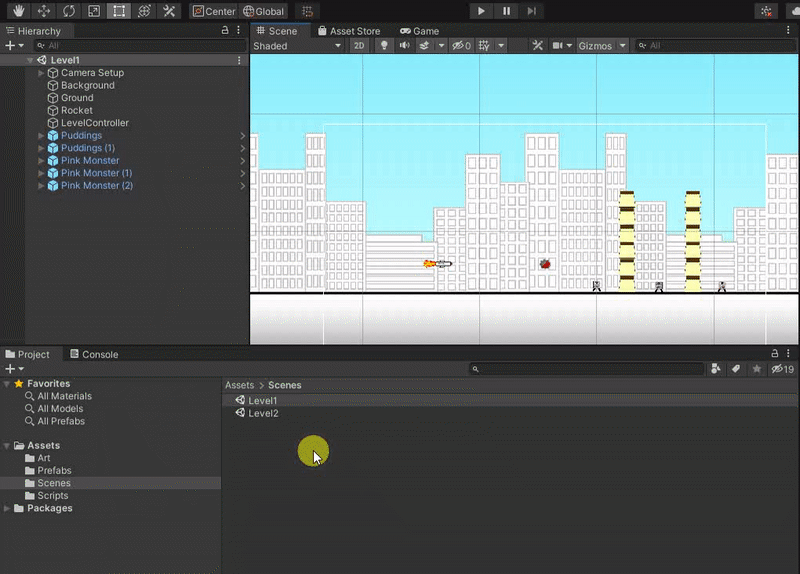Click the Project panel search field
800x574 pixels.
[x=590, y=369]
